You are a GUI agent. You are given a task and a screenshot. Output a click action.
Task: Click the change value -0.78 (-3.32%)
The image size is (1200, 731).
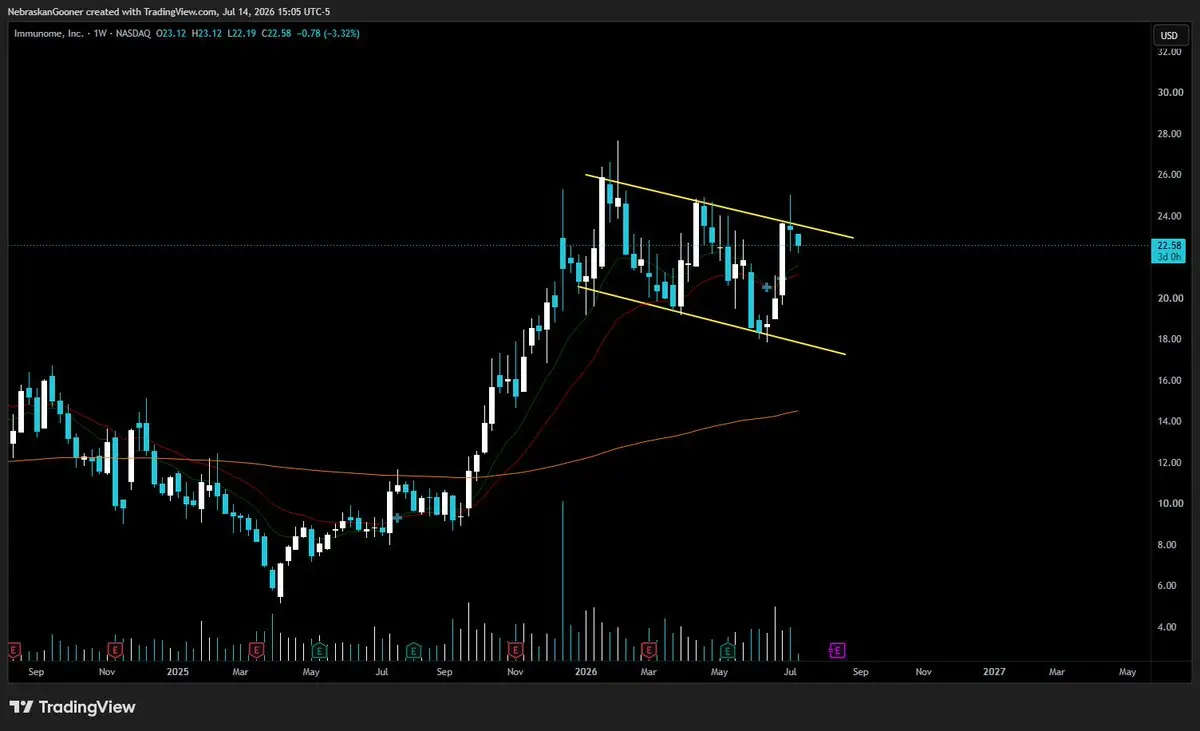327,33
